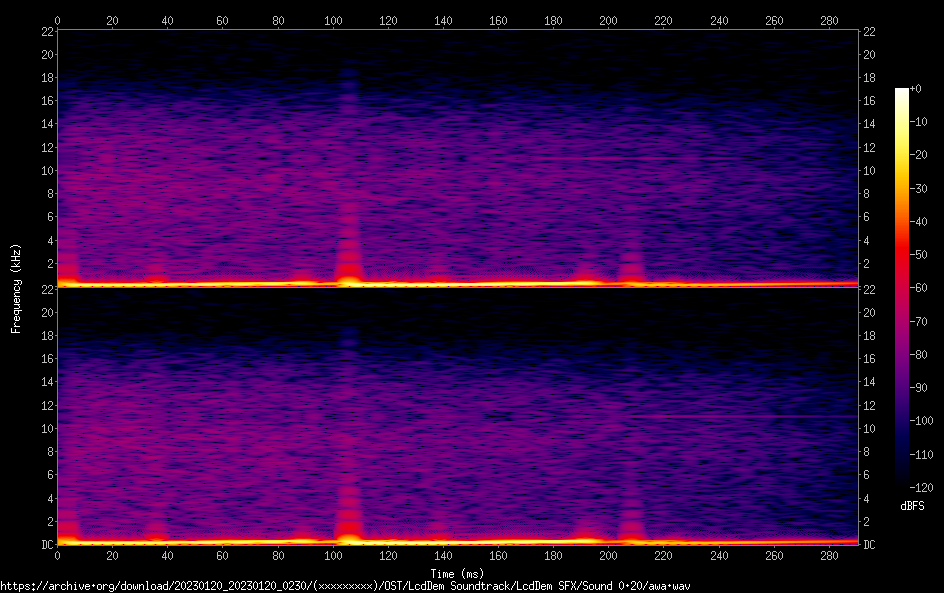
Task: Click the DC label at bottom-right corner
Action: click(869, 545)
